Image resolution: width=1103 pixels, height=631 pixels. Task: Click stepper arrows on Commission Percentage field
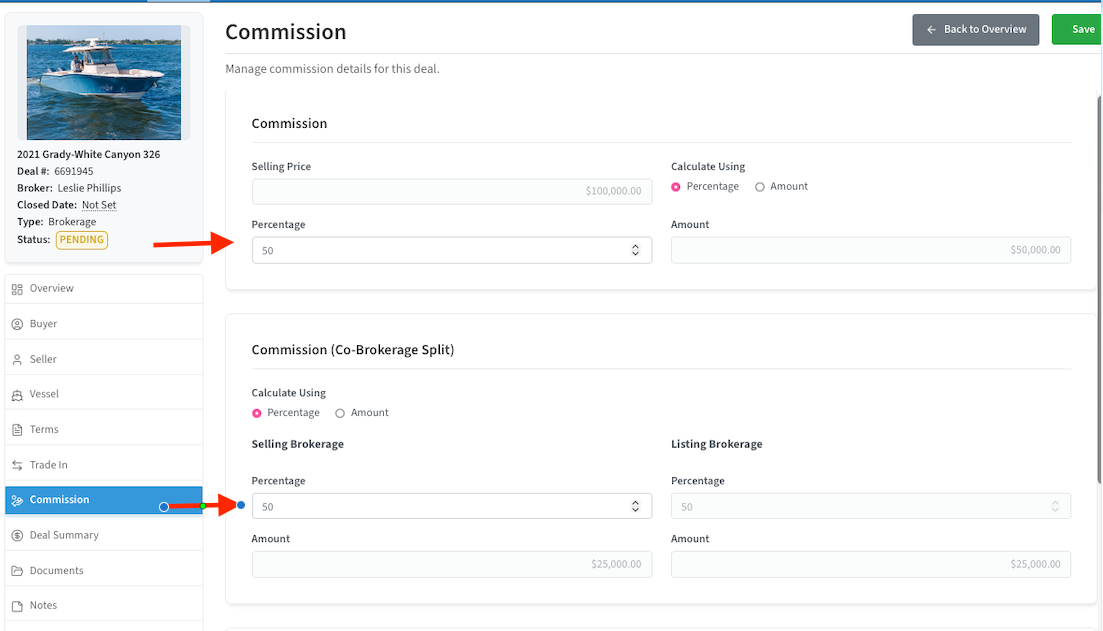pos(635,250)
